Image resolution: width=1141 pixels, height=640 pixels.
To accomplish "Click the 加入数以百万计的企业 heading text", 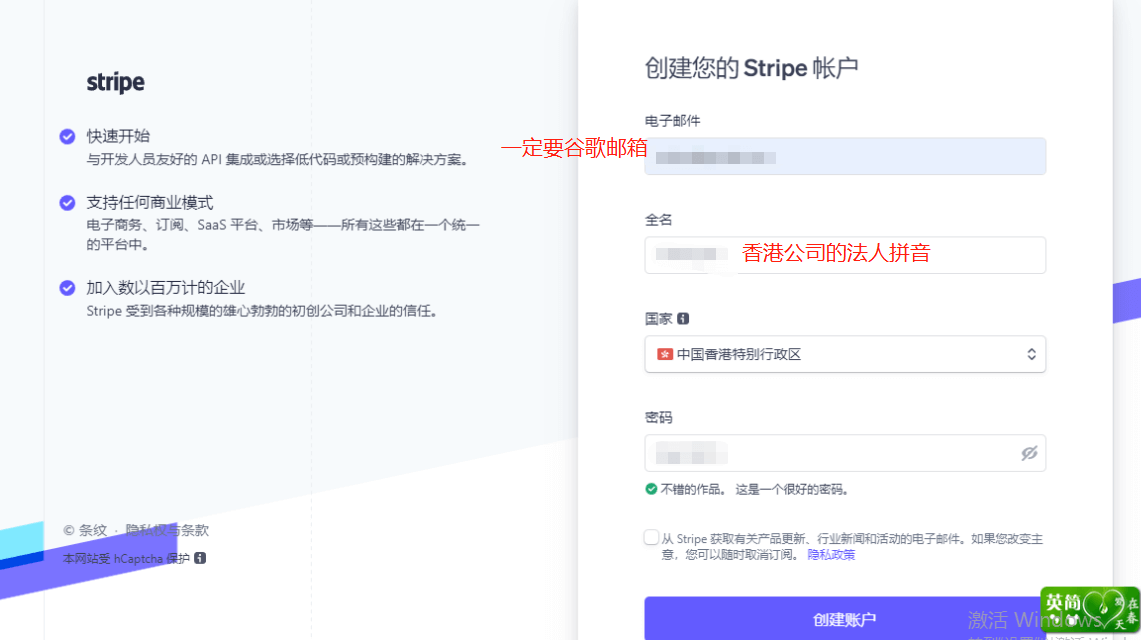I will (x=166, y=287).
